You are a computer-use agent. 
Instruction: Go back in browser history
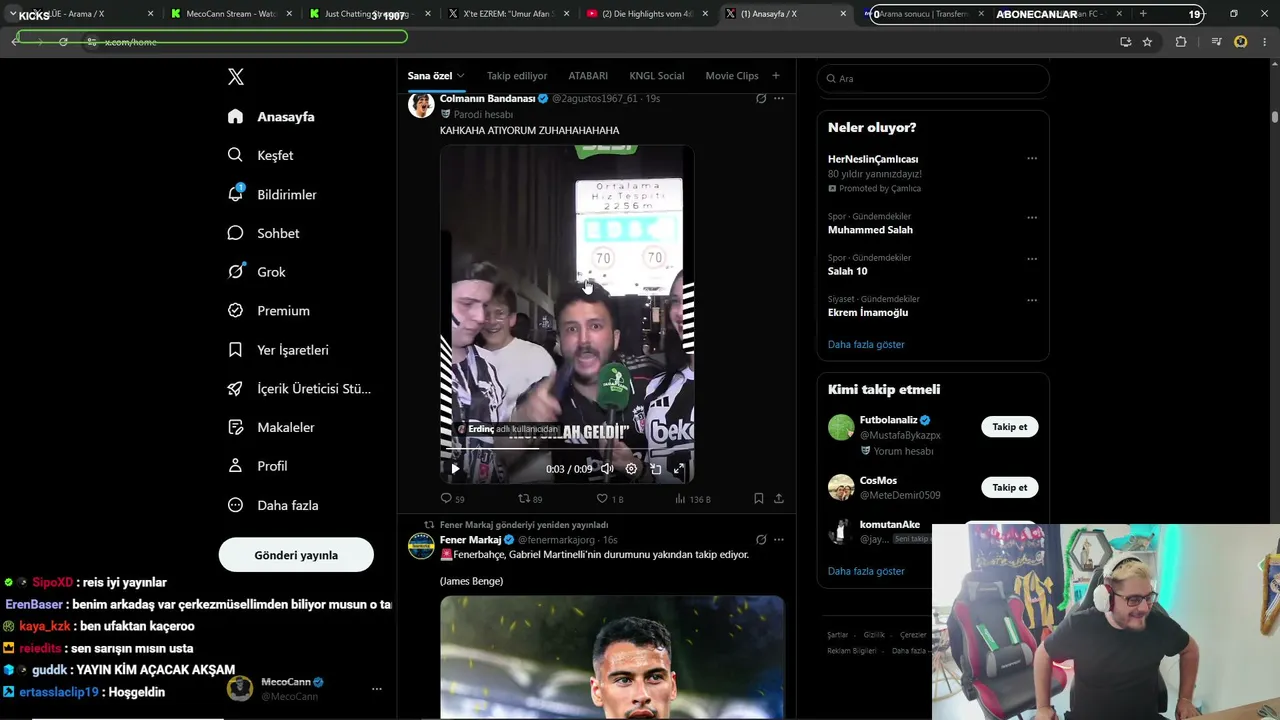(x=15, y=42)
